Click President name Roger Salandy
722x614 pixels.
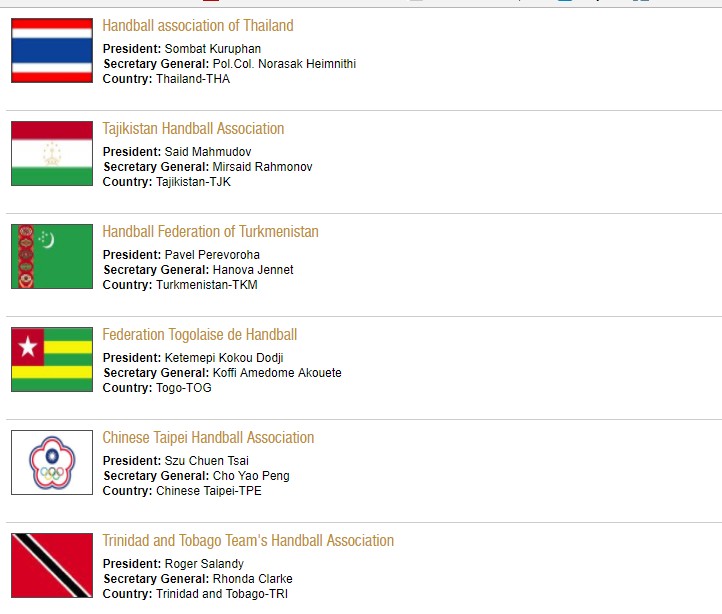click(x=204, y=564)
